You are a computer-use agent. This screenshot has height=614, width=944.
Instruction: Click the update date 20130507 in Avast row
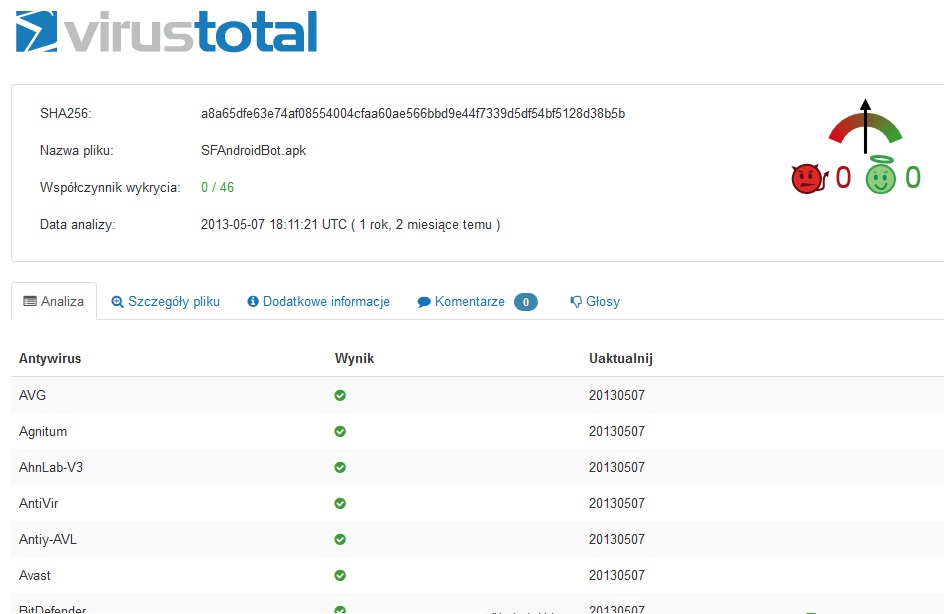[616, 575]
